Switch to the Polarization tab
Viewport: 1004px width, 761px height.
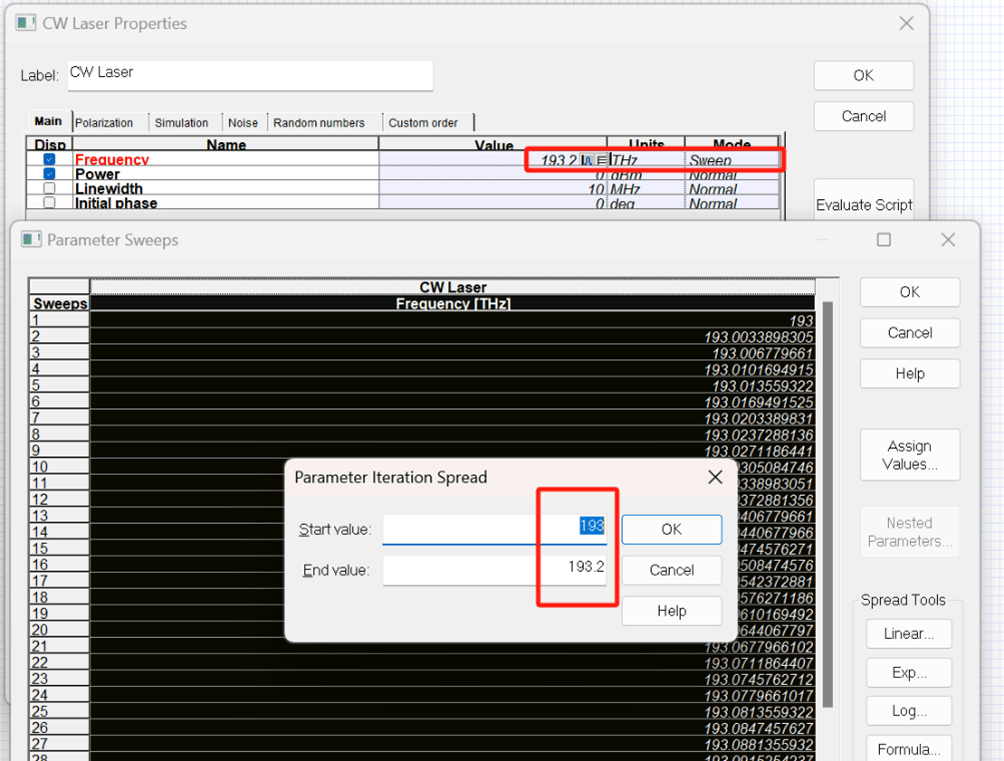104,123
